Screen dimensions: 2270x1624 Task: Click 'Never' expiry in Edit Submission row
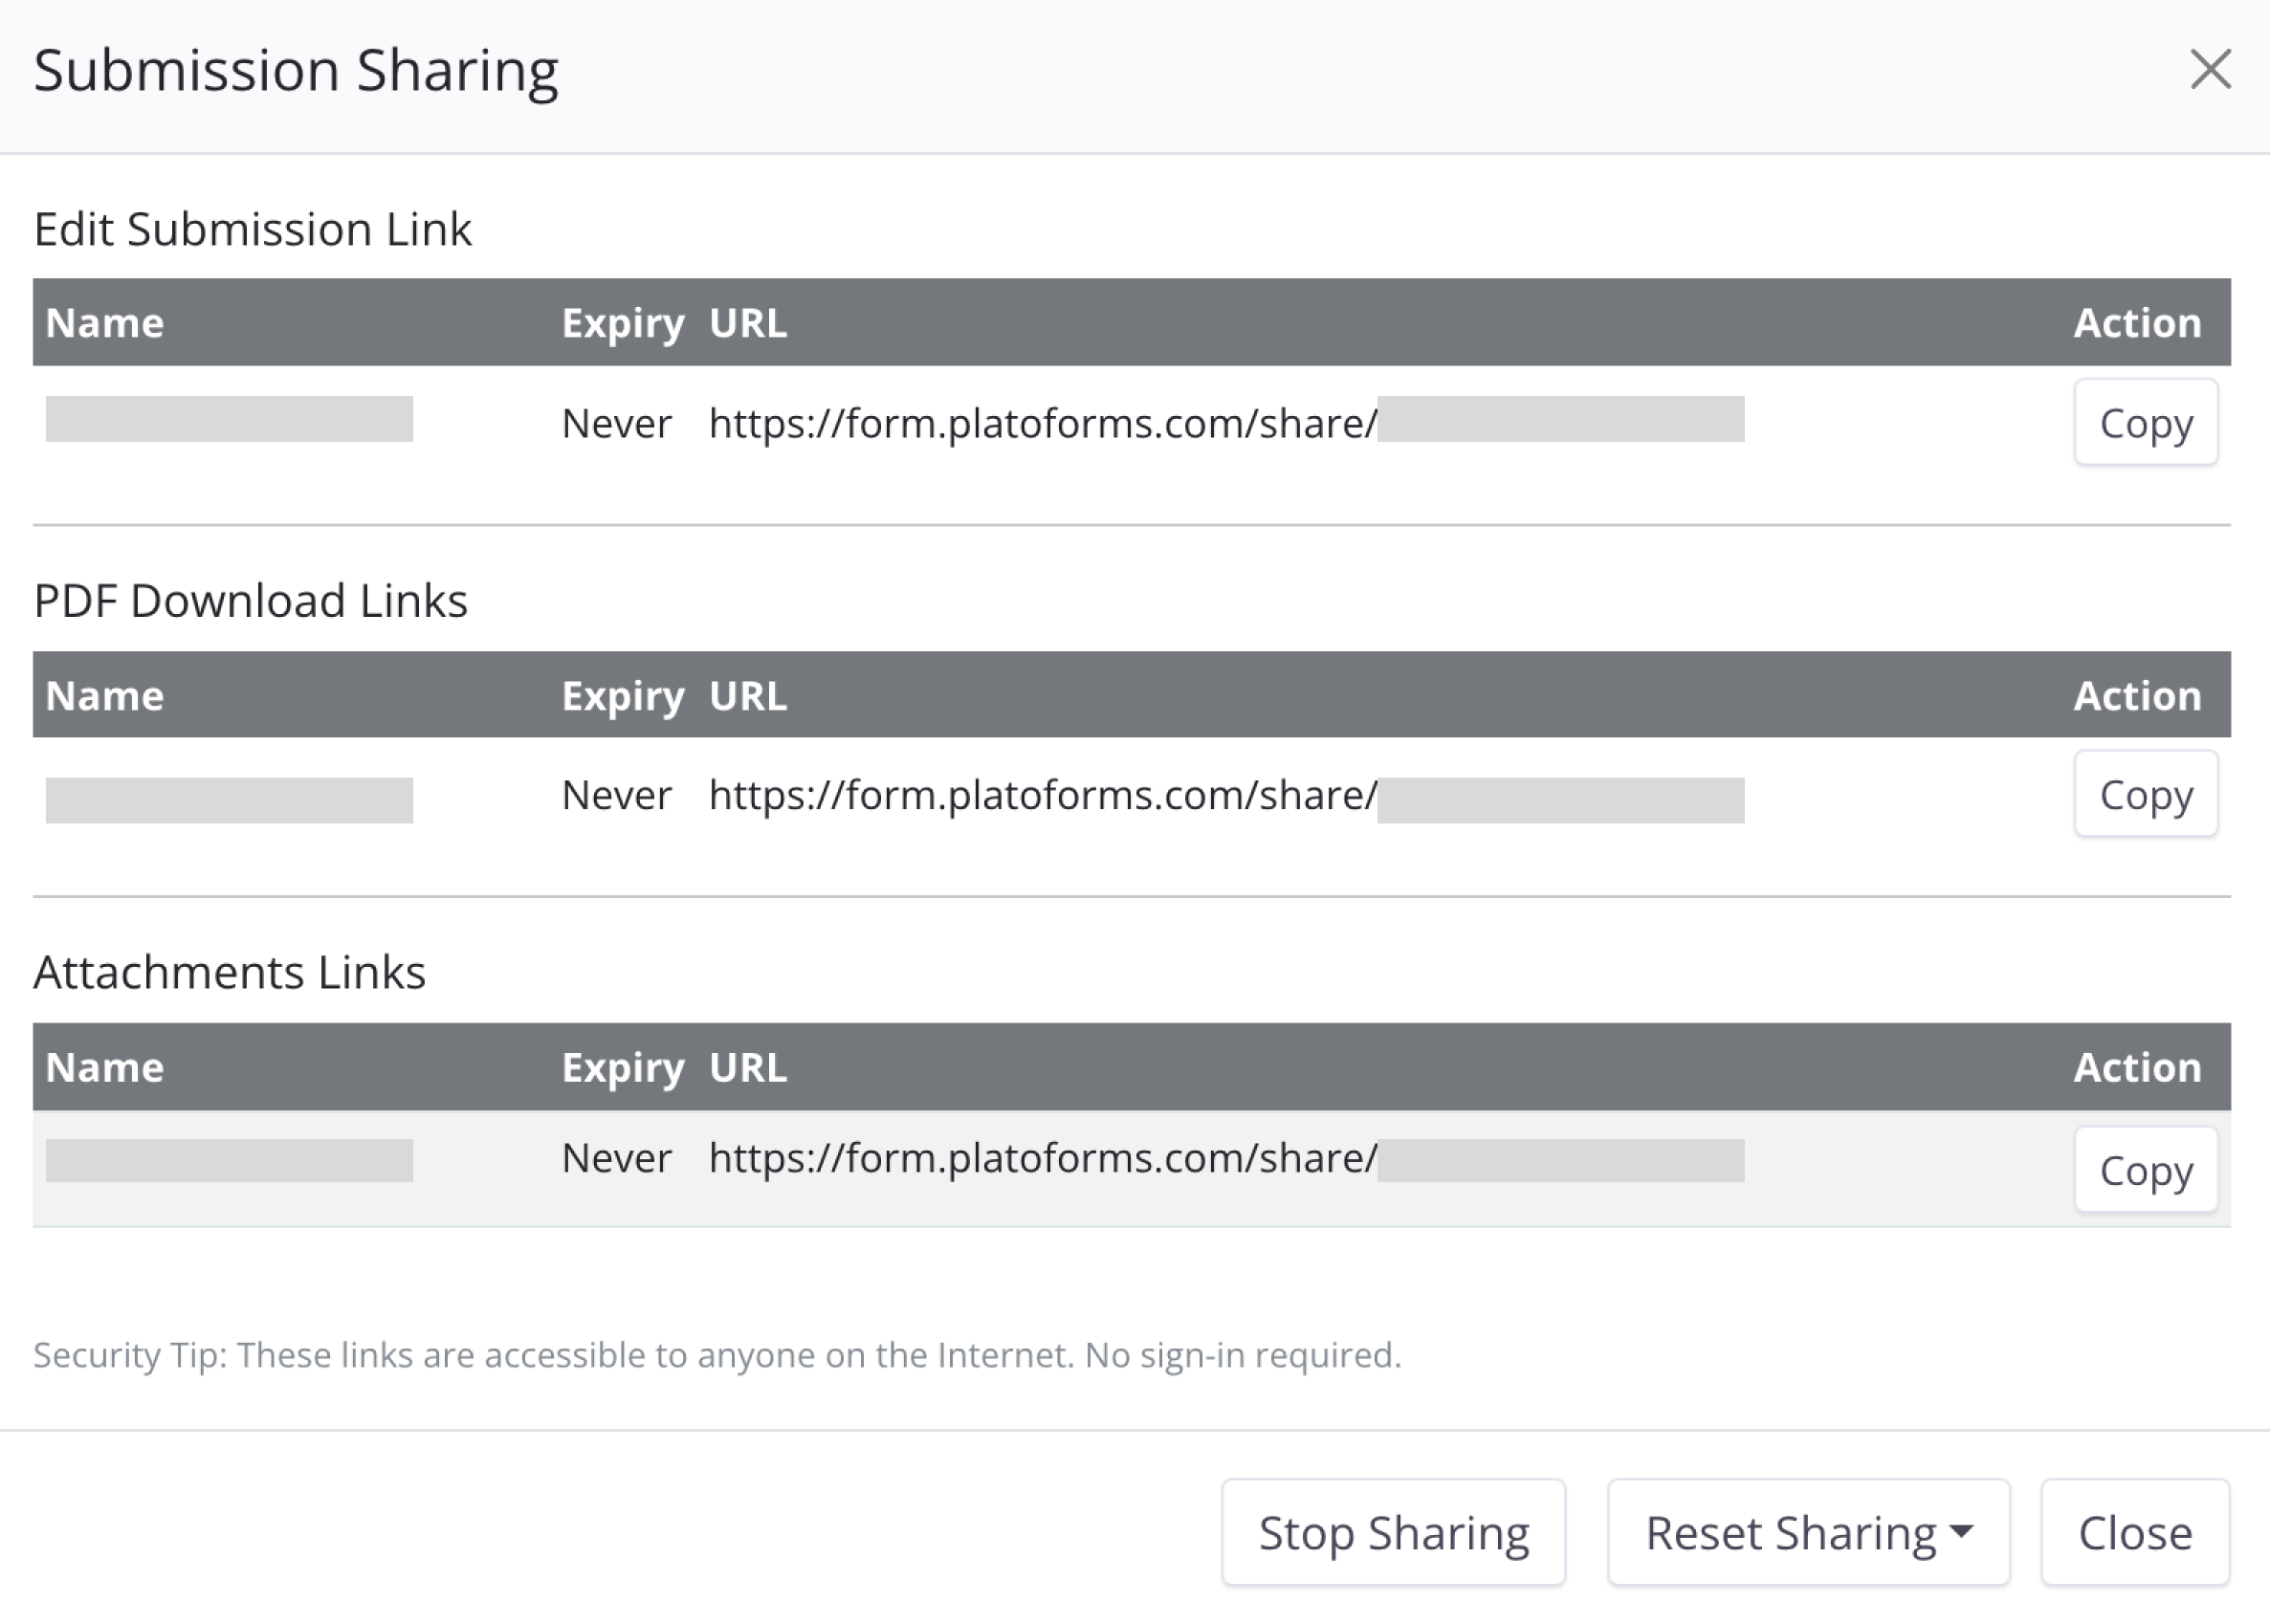pos(616,423)
